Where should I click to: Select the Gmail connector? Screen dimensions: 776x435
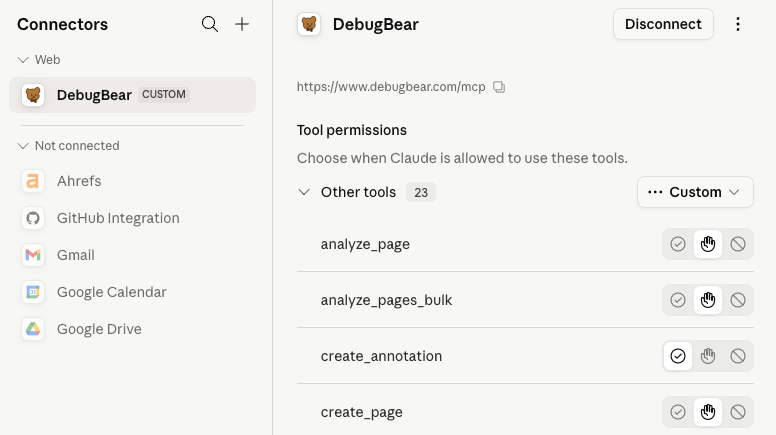pos(132,255)
